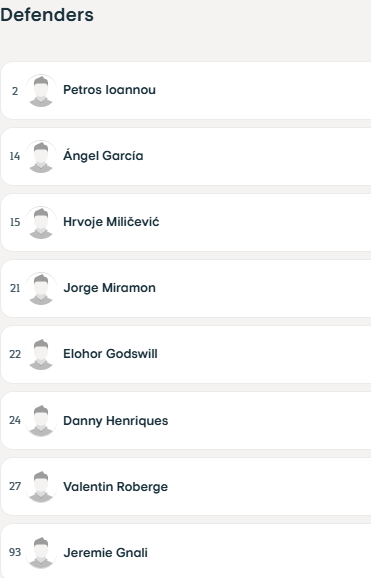
Task: Open Danny Henriques name link
Action: pyautogui.click(x=115, y=421)
